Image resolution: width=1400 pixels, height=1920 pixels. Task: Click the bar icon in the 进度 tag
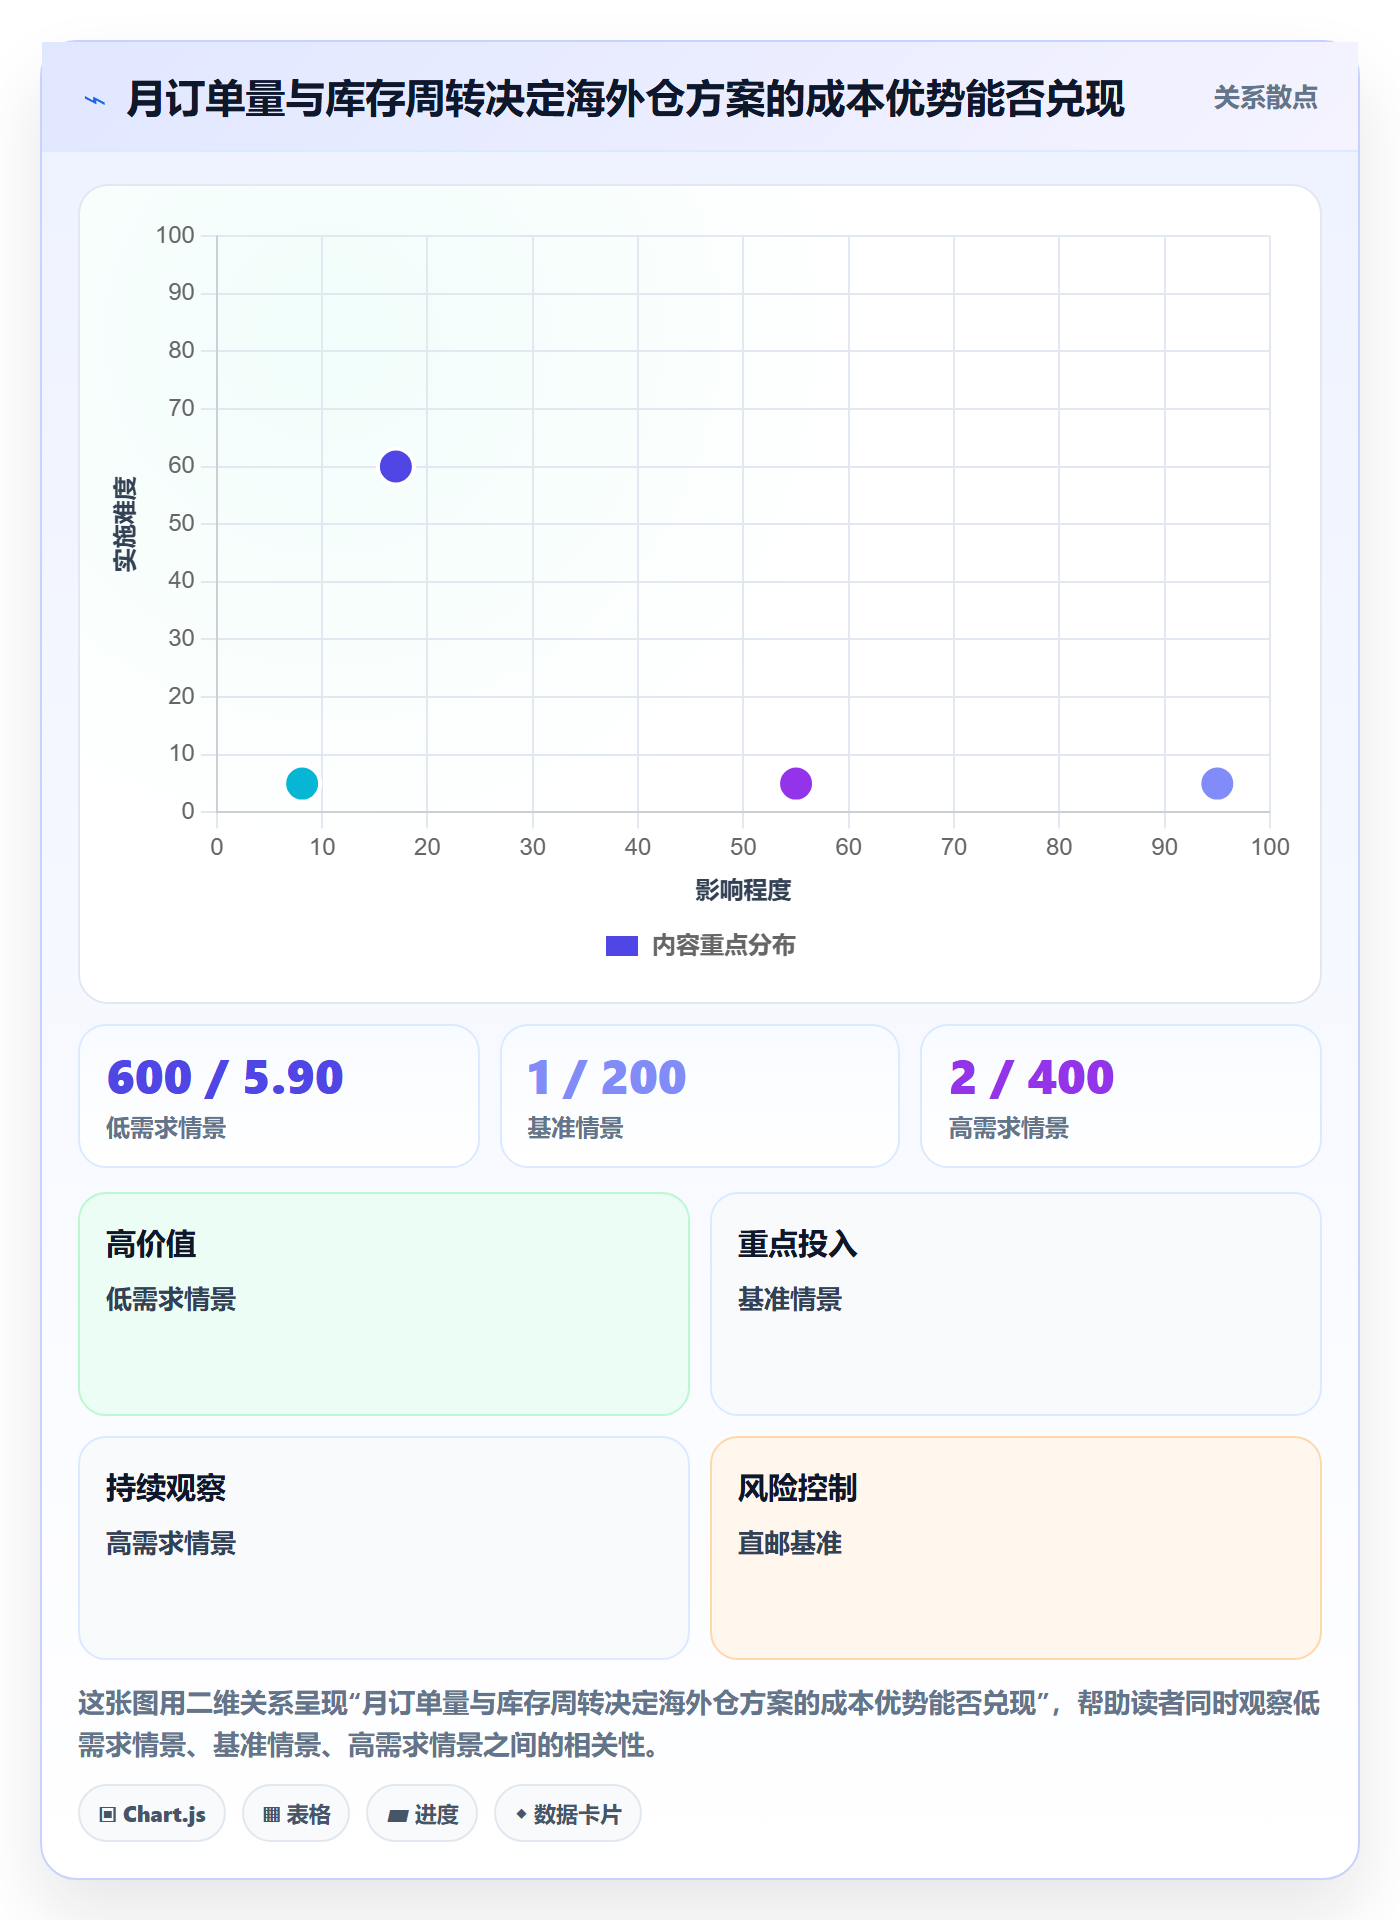pyautogui.click(x=398, y=1815)
